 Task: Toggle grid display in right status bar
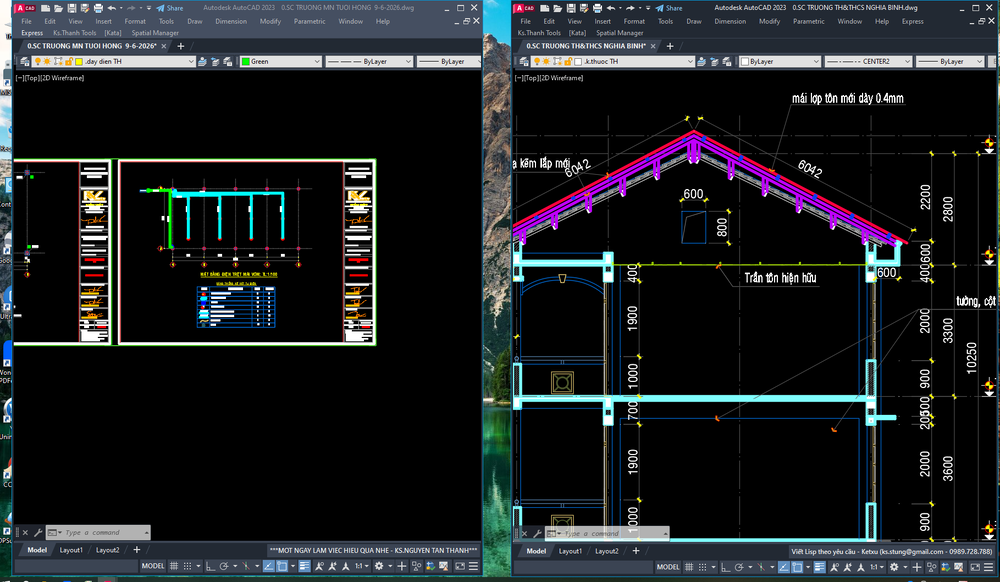tap(689, 567)
